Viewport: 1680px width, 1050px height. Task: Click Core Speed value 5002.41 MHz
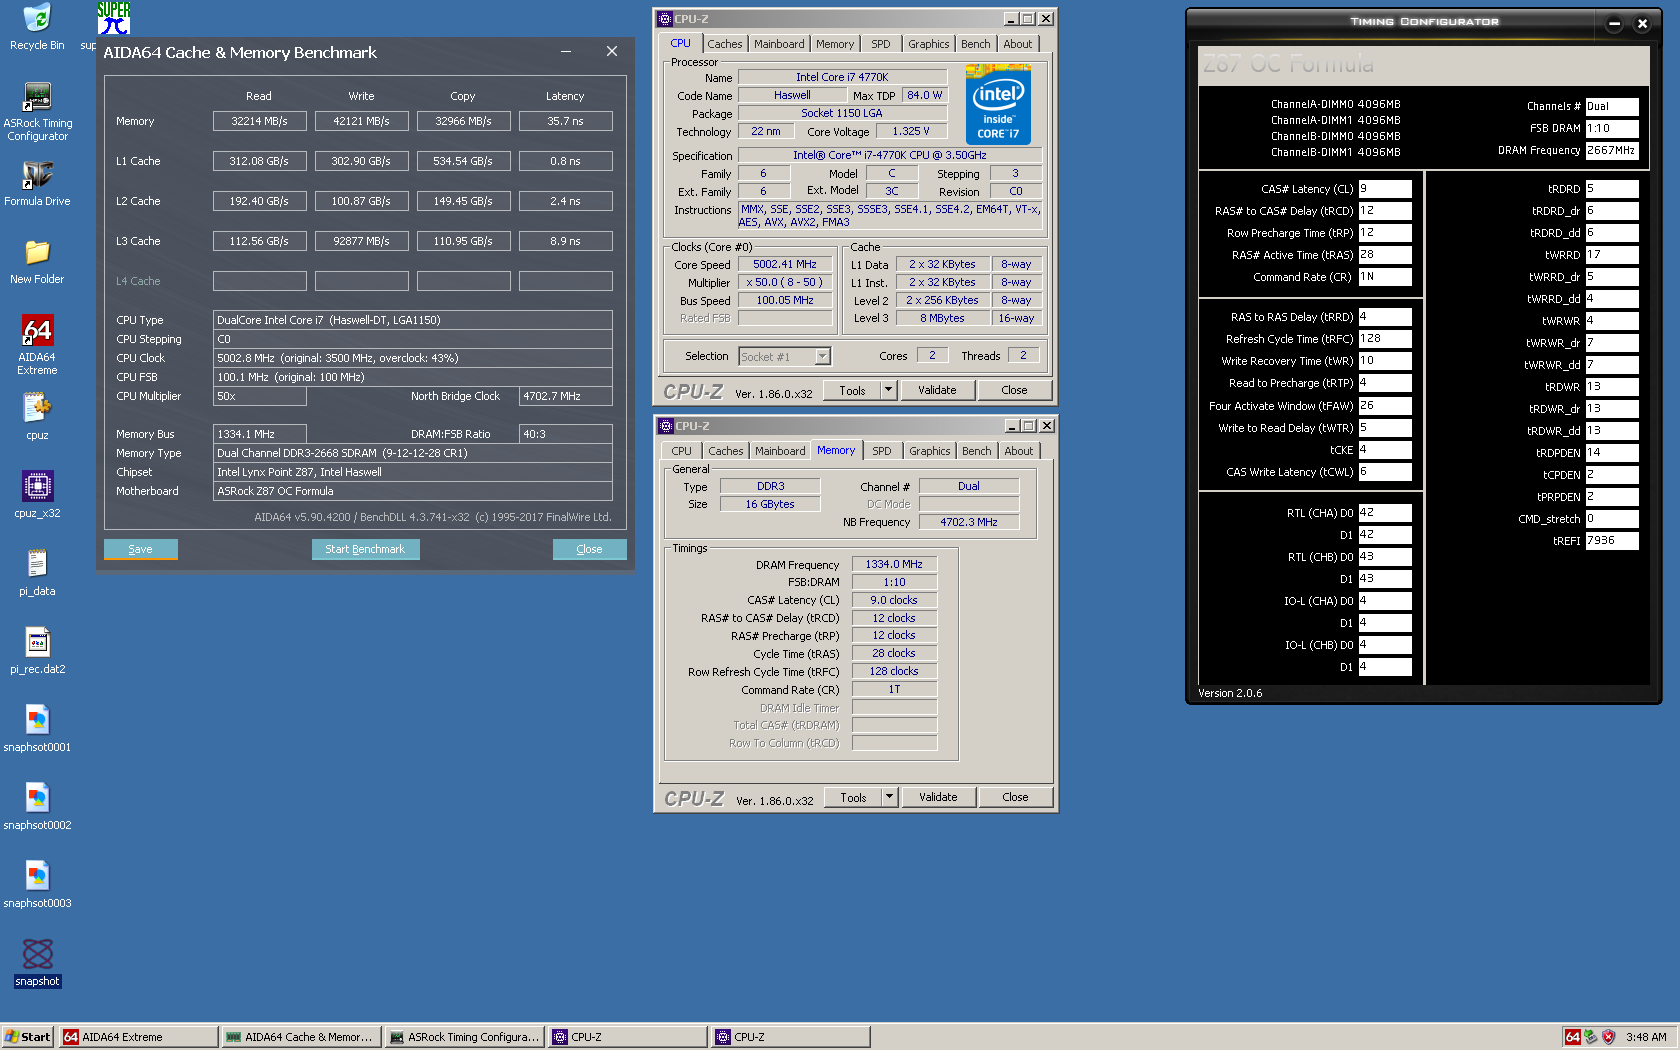(x=785, y=265)
